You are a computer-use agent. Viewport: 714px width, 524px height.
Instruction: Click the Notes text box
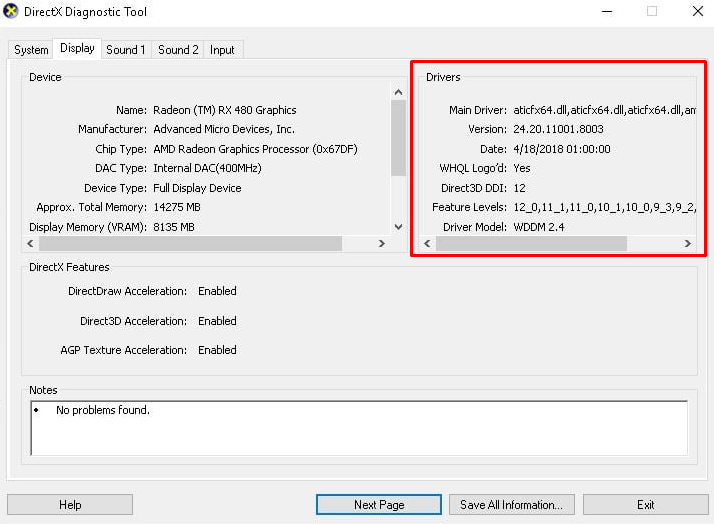(359, 428)
